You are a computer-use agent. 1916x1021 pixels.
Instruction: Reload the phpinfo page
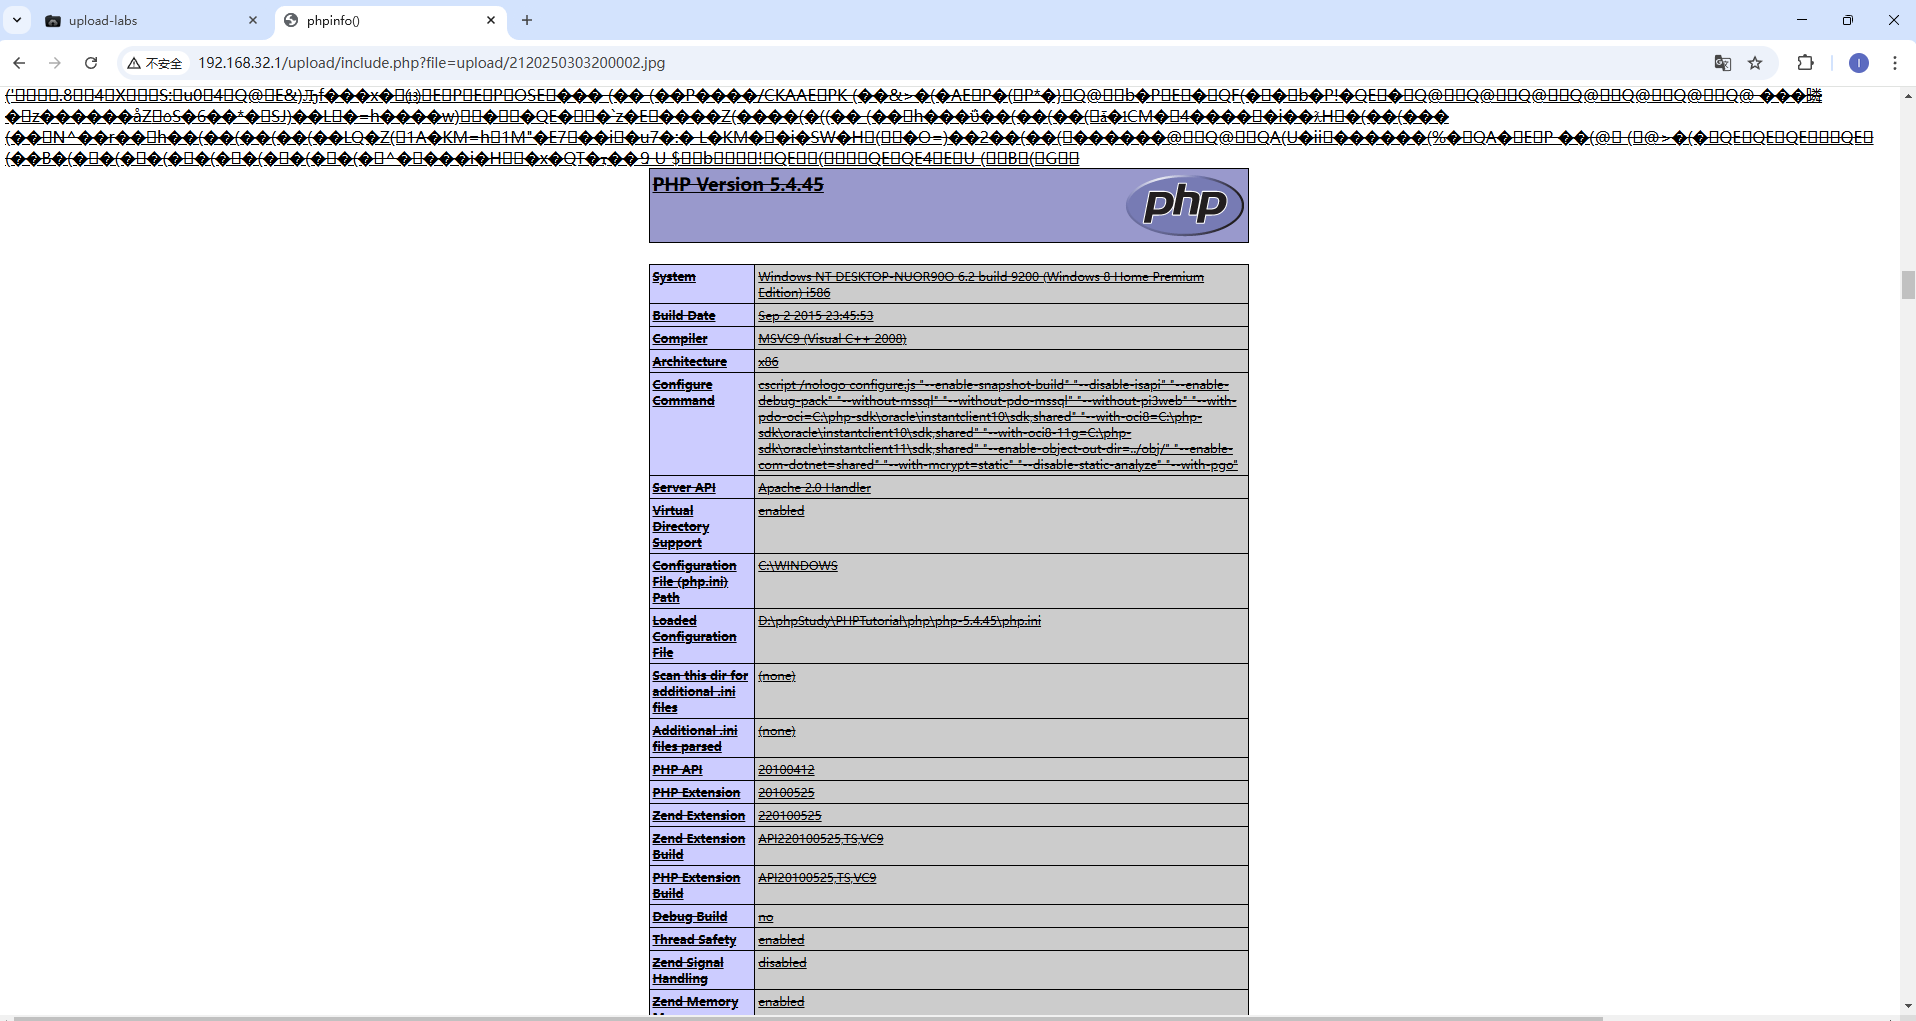91,63
